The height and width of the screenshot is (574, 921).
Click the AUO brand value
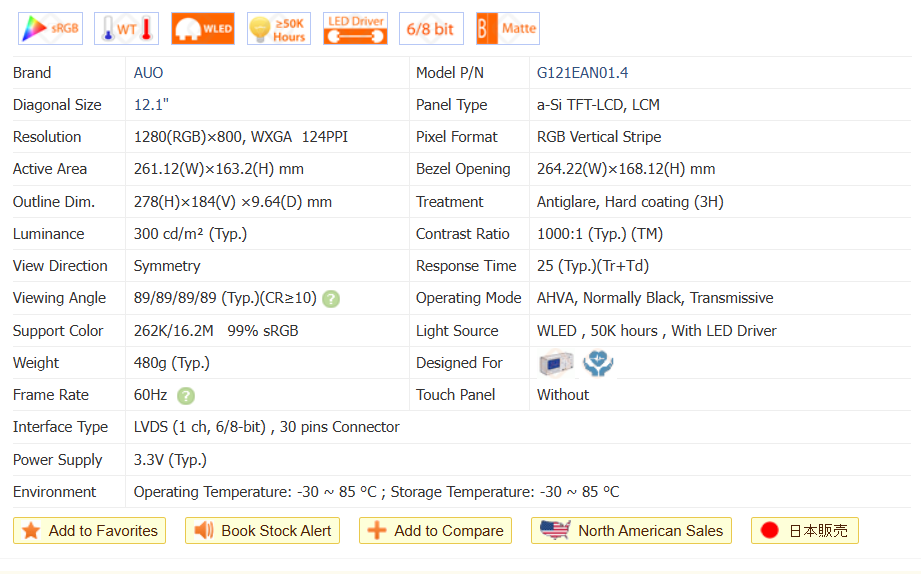click(148, 73)
